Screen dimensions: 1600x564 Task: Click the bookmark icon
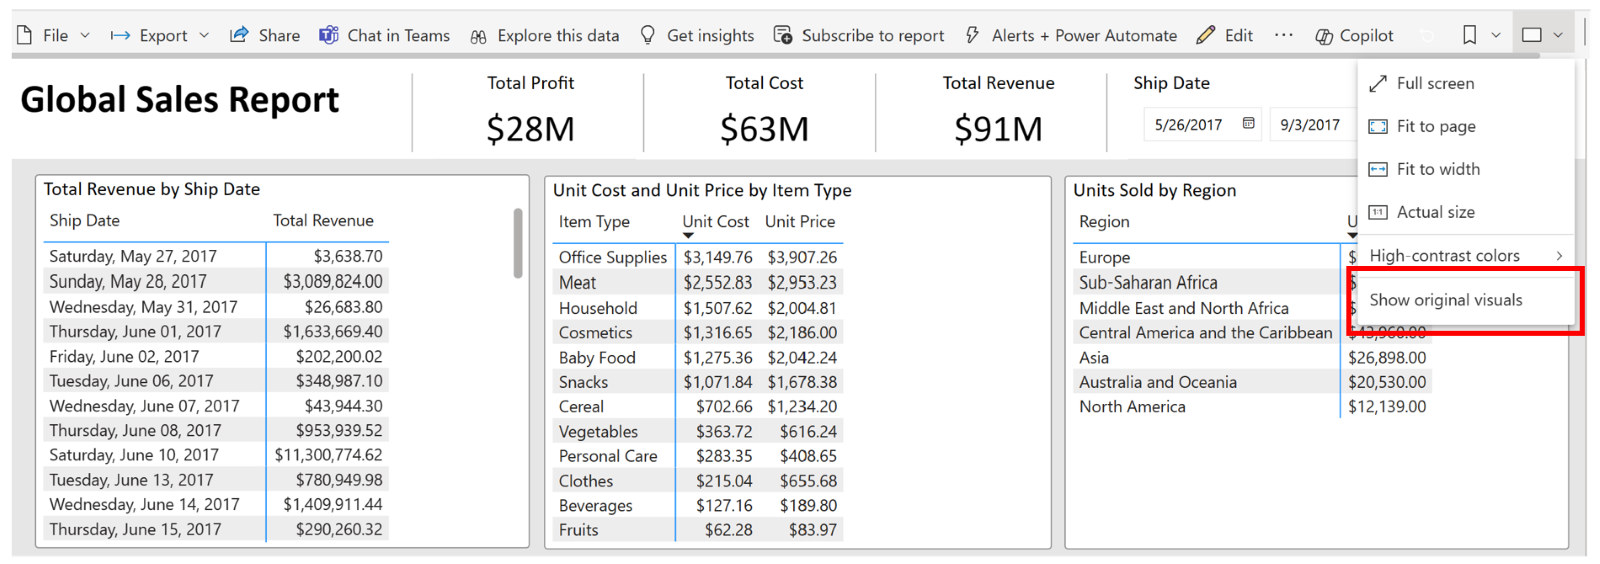[x=1469, y=35]
